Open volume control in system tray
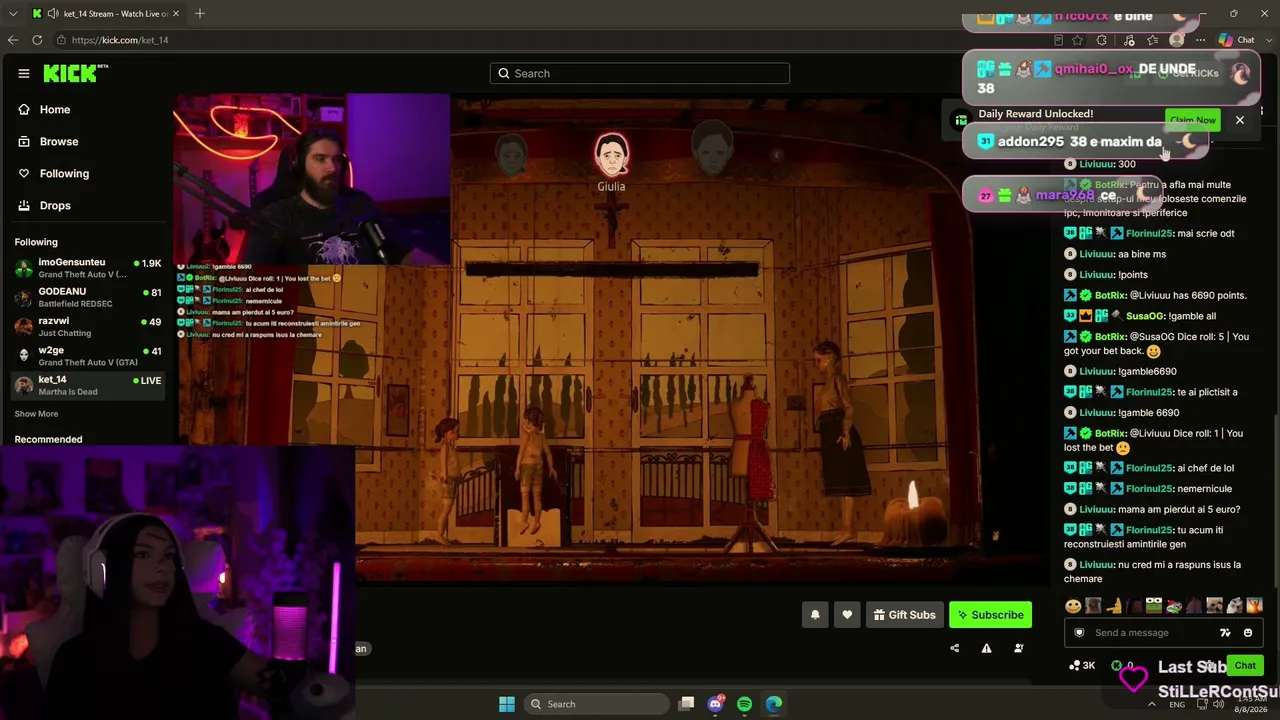 pos(1218,704)
